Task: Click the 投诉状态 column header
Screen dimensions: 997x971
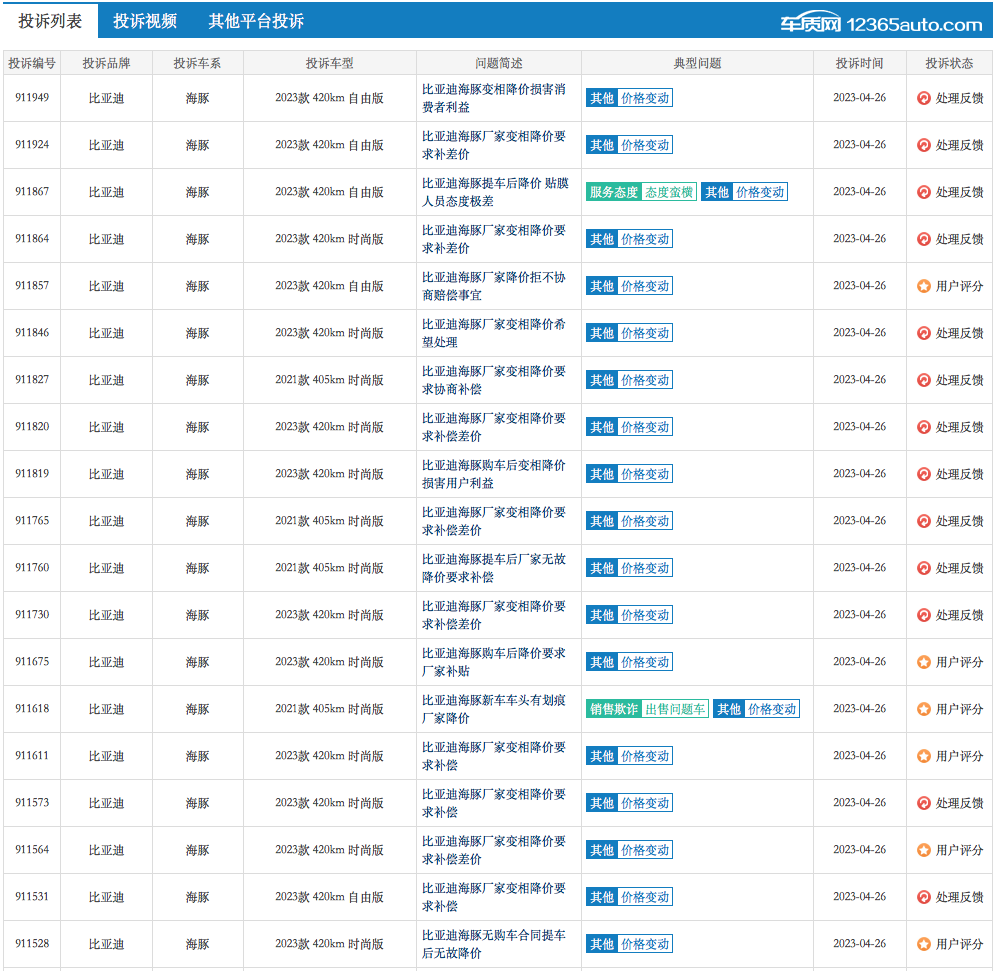Action: (949, 63)
